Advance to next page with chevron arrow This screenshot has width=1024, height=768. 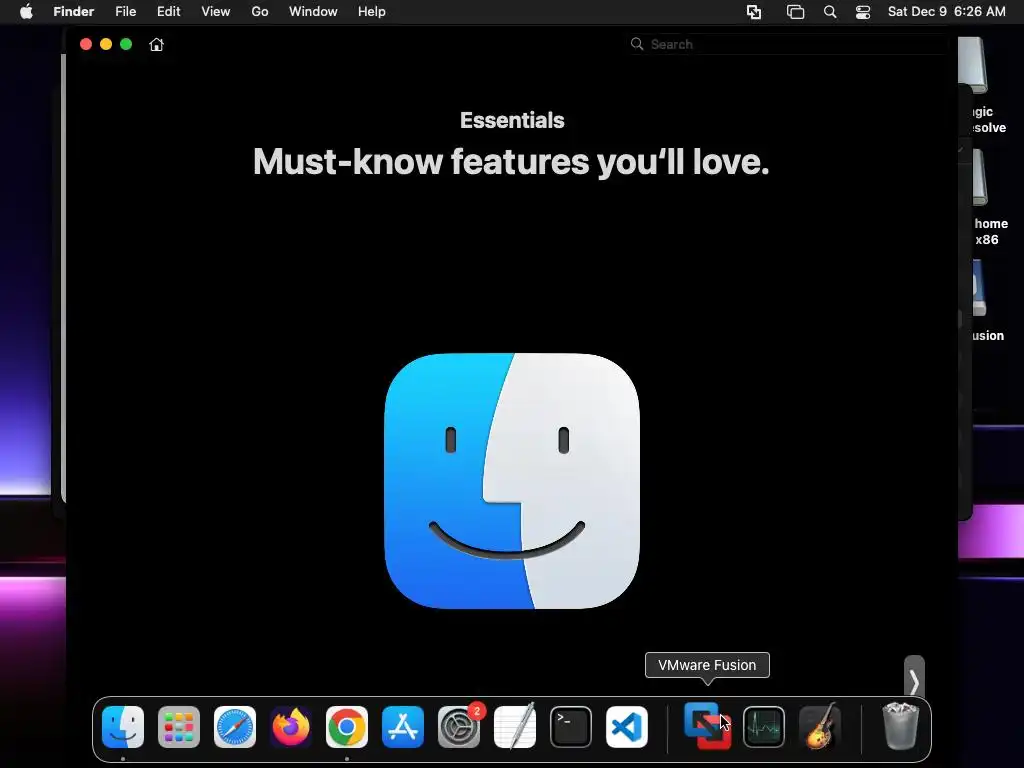point(914,680)
